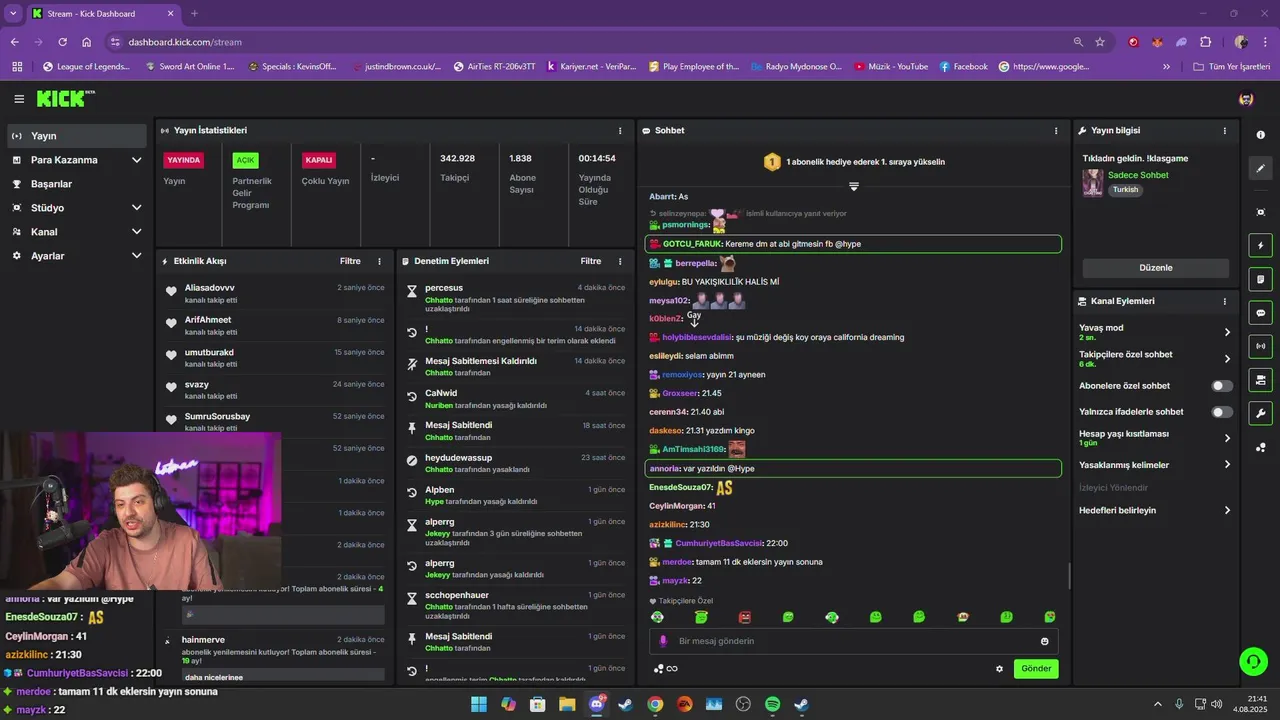Reload the page with browser refresh button
This screenshot has width=1280, height=720.
coord(62,42)
